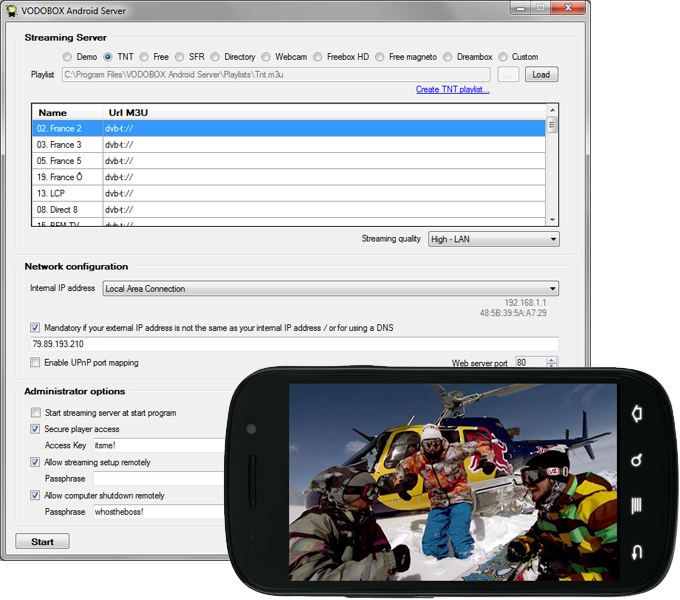Click the Name column header

[68, 113]
